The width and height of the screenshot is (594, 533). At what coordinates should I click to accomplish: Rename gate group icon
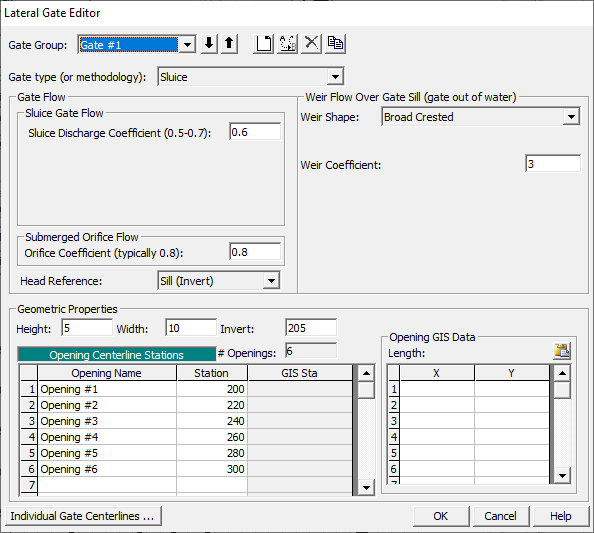288,44
